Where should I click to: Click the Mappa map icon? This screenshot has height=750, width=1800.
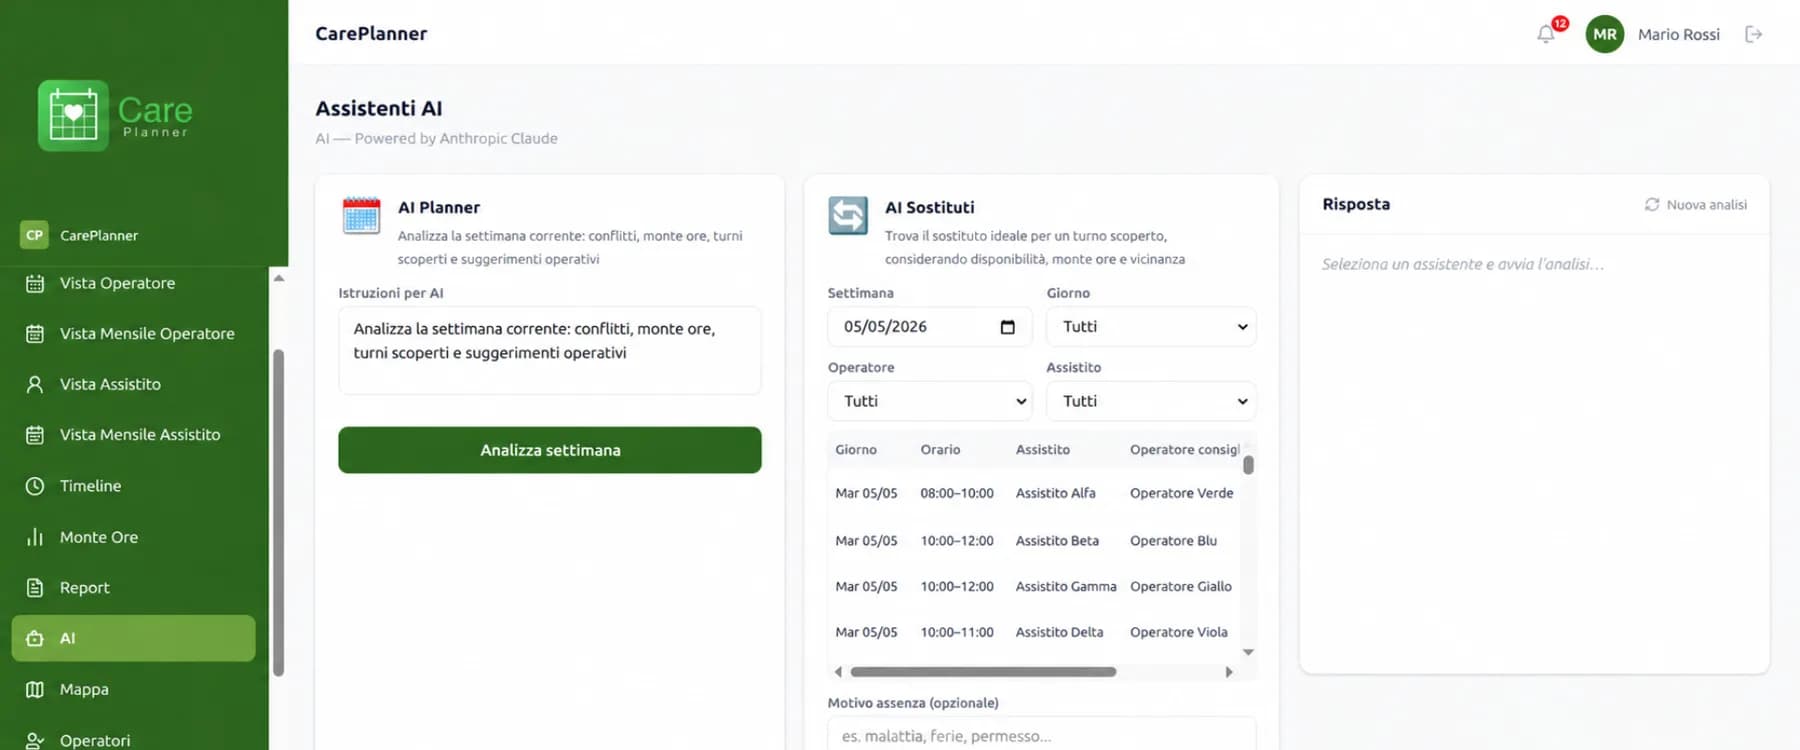coord(35,689)
